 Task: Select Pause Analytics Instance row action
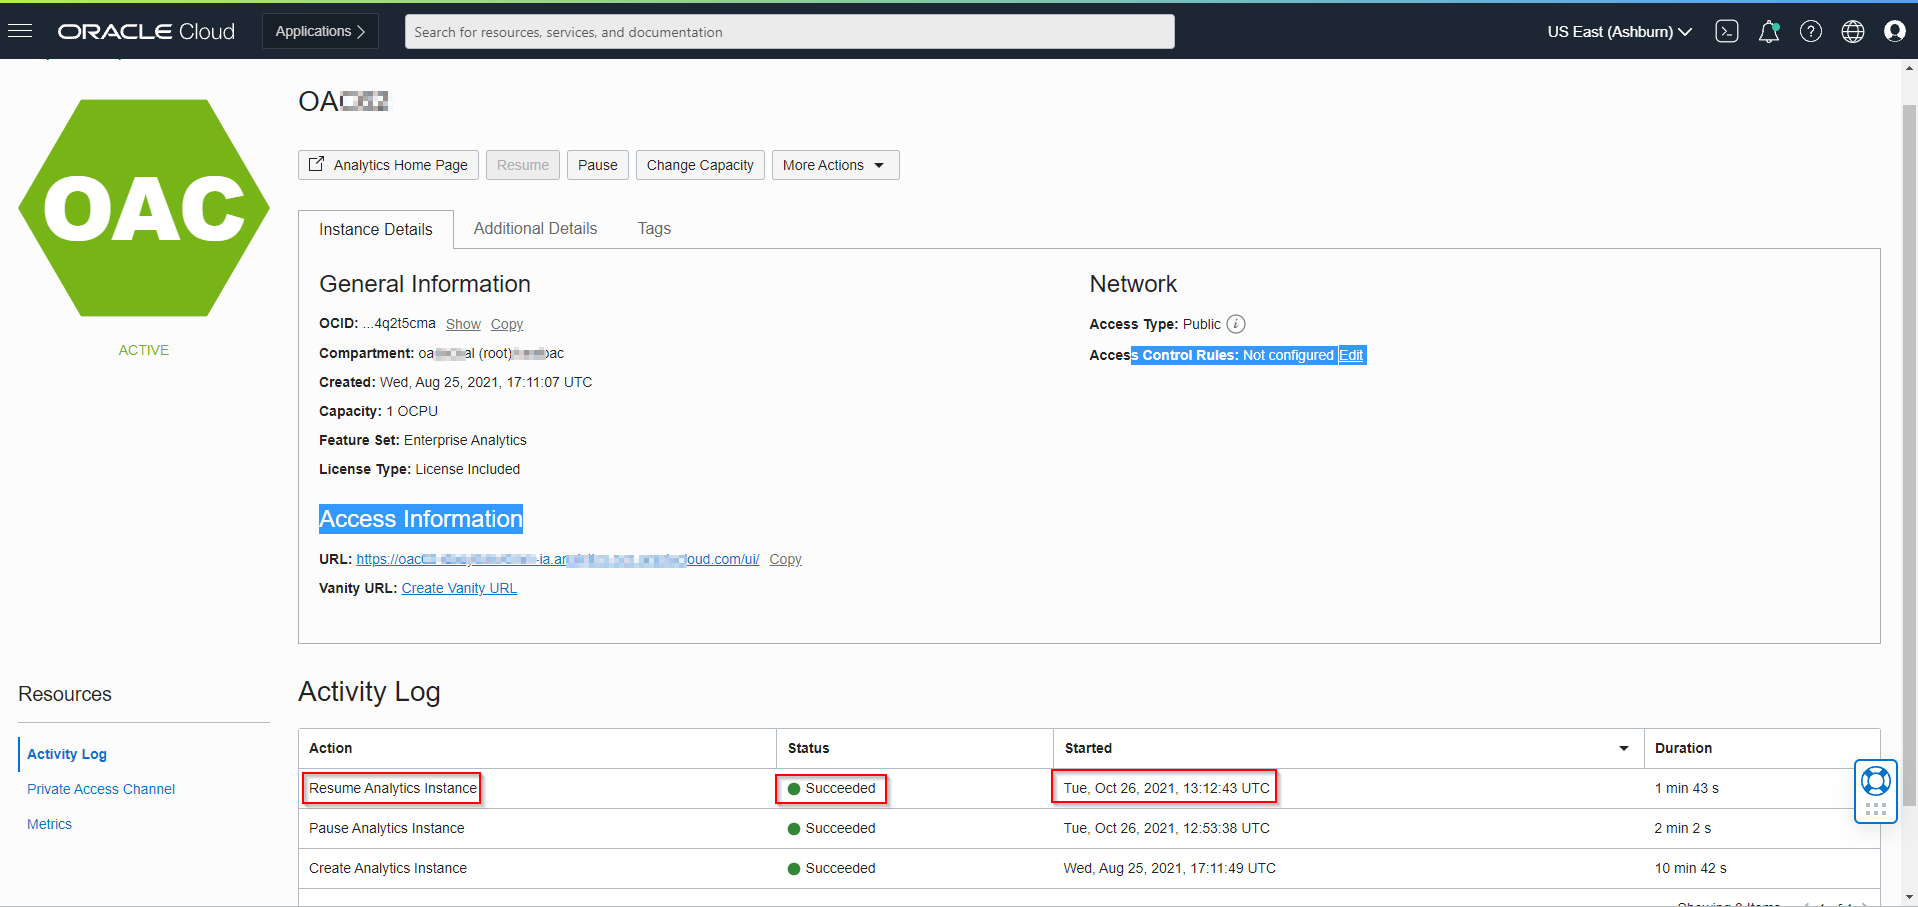click(x=386, y=828)
